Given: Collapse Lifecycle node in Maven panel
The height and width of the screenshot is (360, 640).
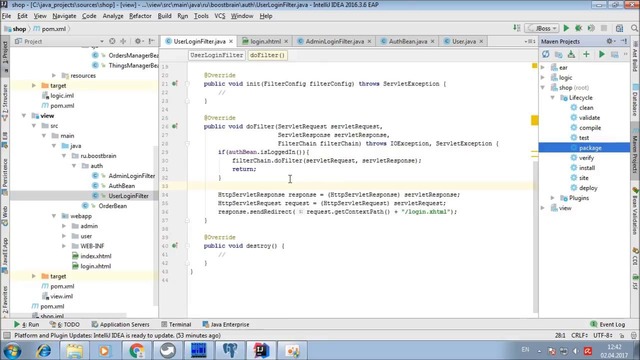Looking at the screenshot, I should 553,98.
